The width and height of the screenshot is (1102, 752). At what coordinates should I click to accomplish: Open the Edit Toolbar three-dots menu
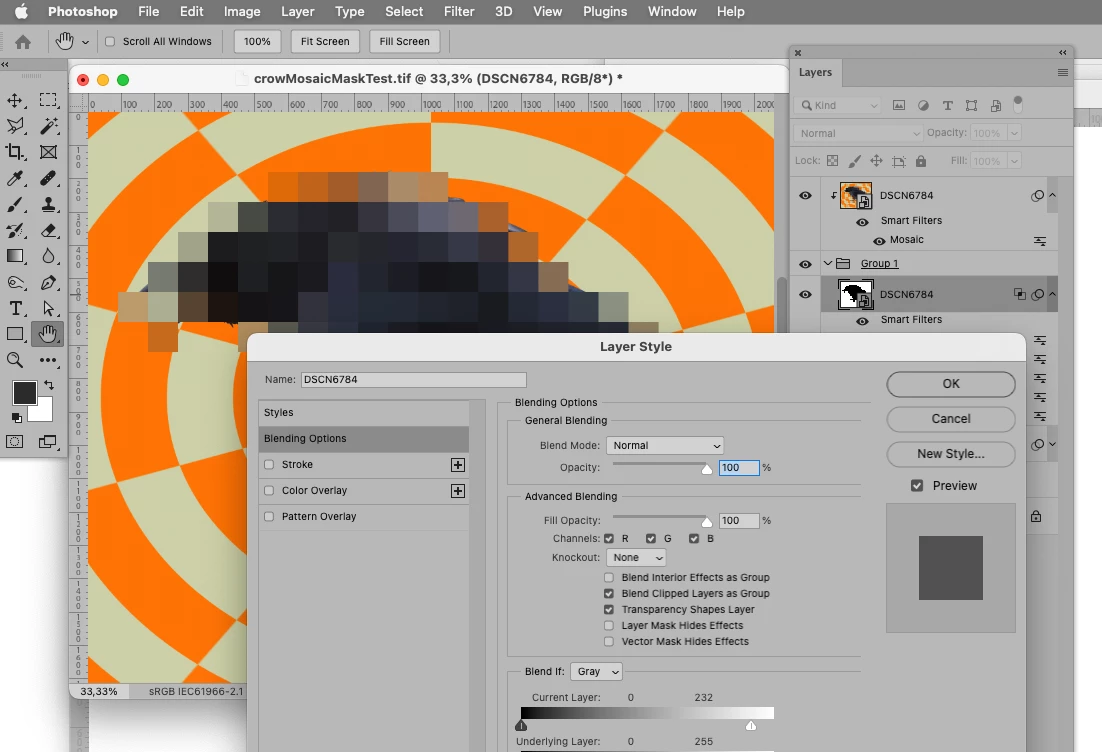pyautogui.click(x=48, y=361)
